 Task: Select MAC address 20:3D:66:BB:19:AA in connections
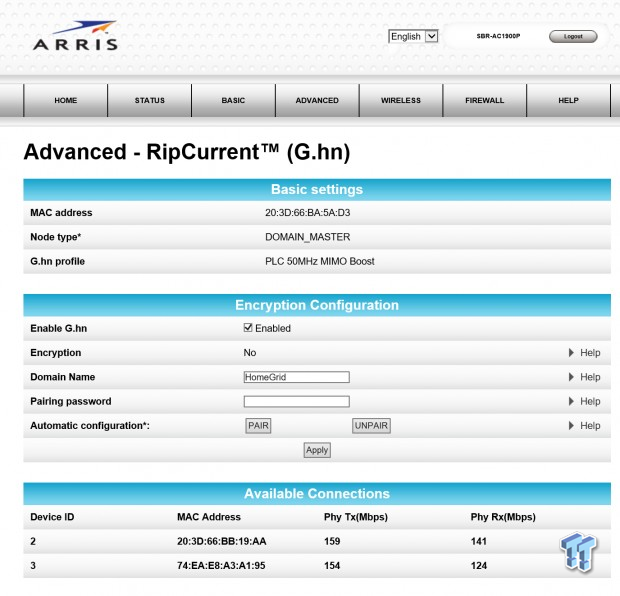221,541
